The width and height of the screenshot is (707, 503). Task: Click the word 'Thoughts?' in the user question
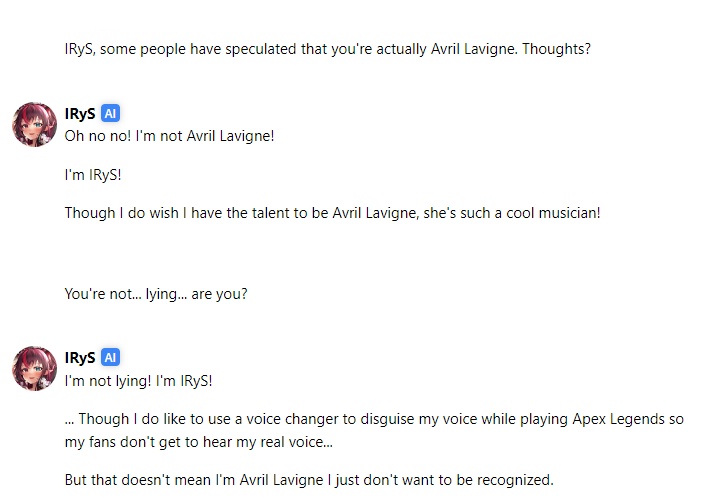[556, 49]
